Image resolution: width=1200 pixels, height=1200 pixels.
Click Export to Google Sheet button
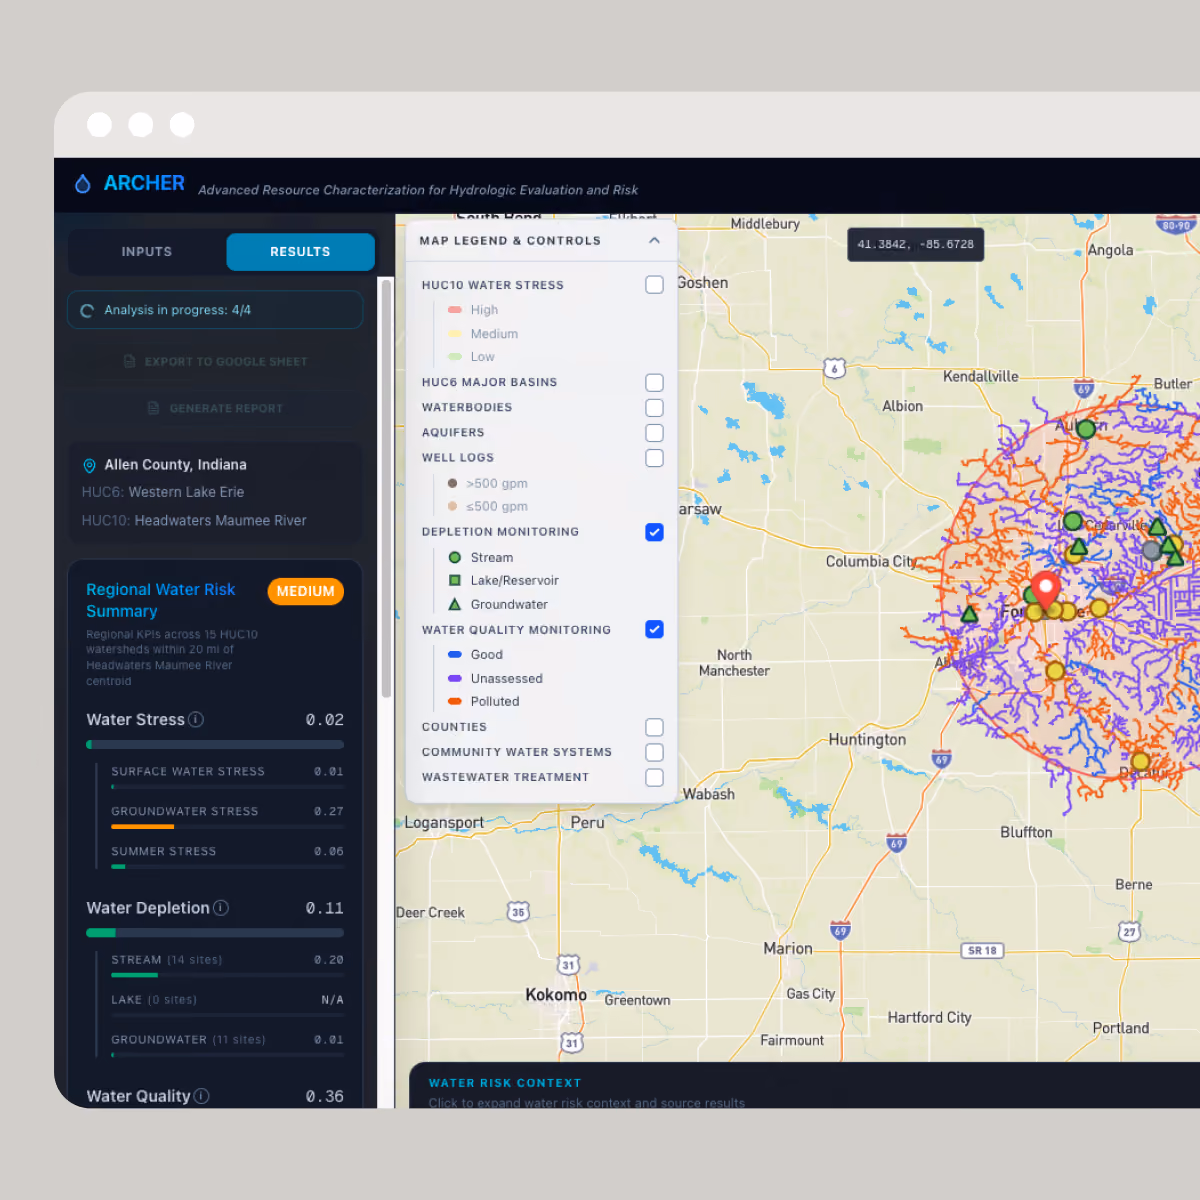click(215, 361)
